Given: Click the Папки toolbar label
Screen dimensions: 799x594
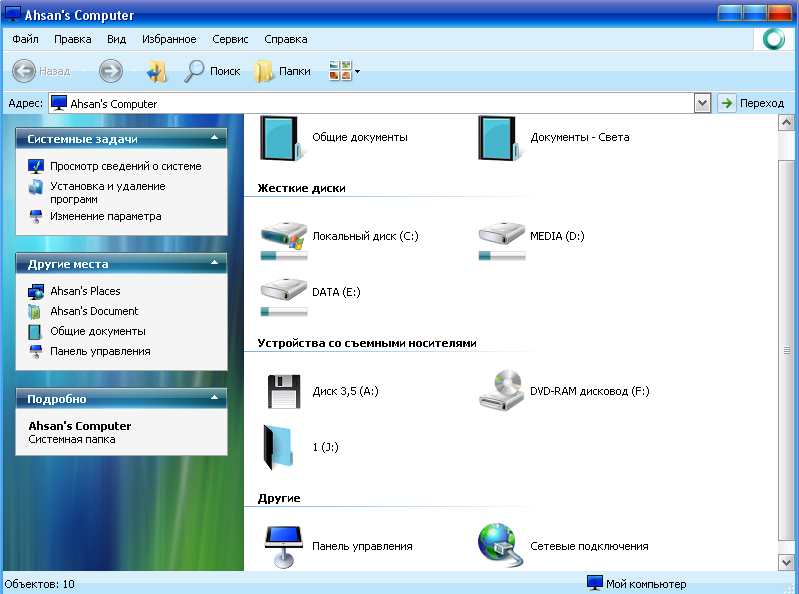Looking at the screenshot, I should pos(295,71).
